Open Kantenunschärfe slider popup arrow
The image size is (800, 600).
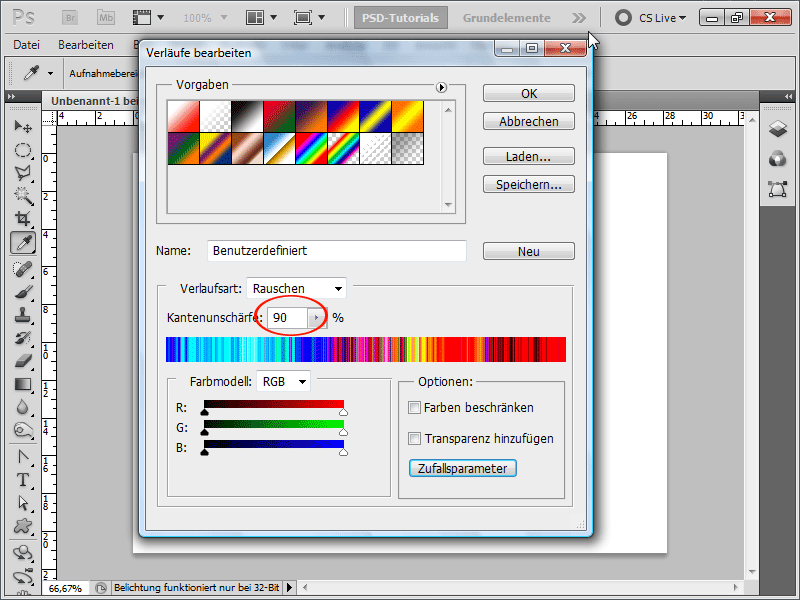(x=316, y=318)
